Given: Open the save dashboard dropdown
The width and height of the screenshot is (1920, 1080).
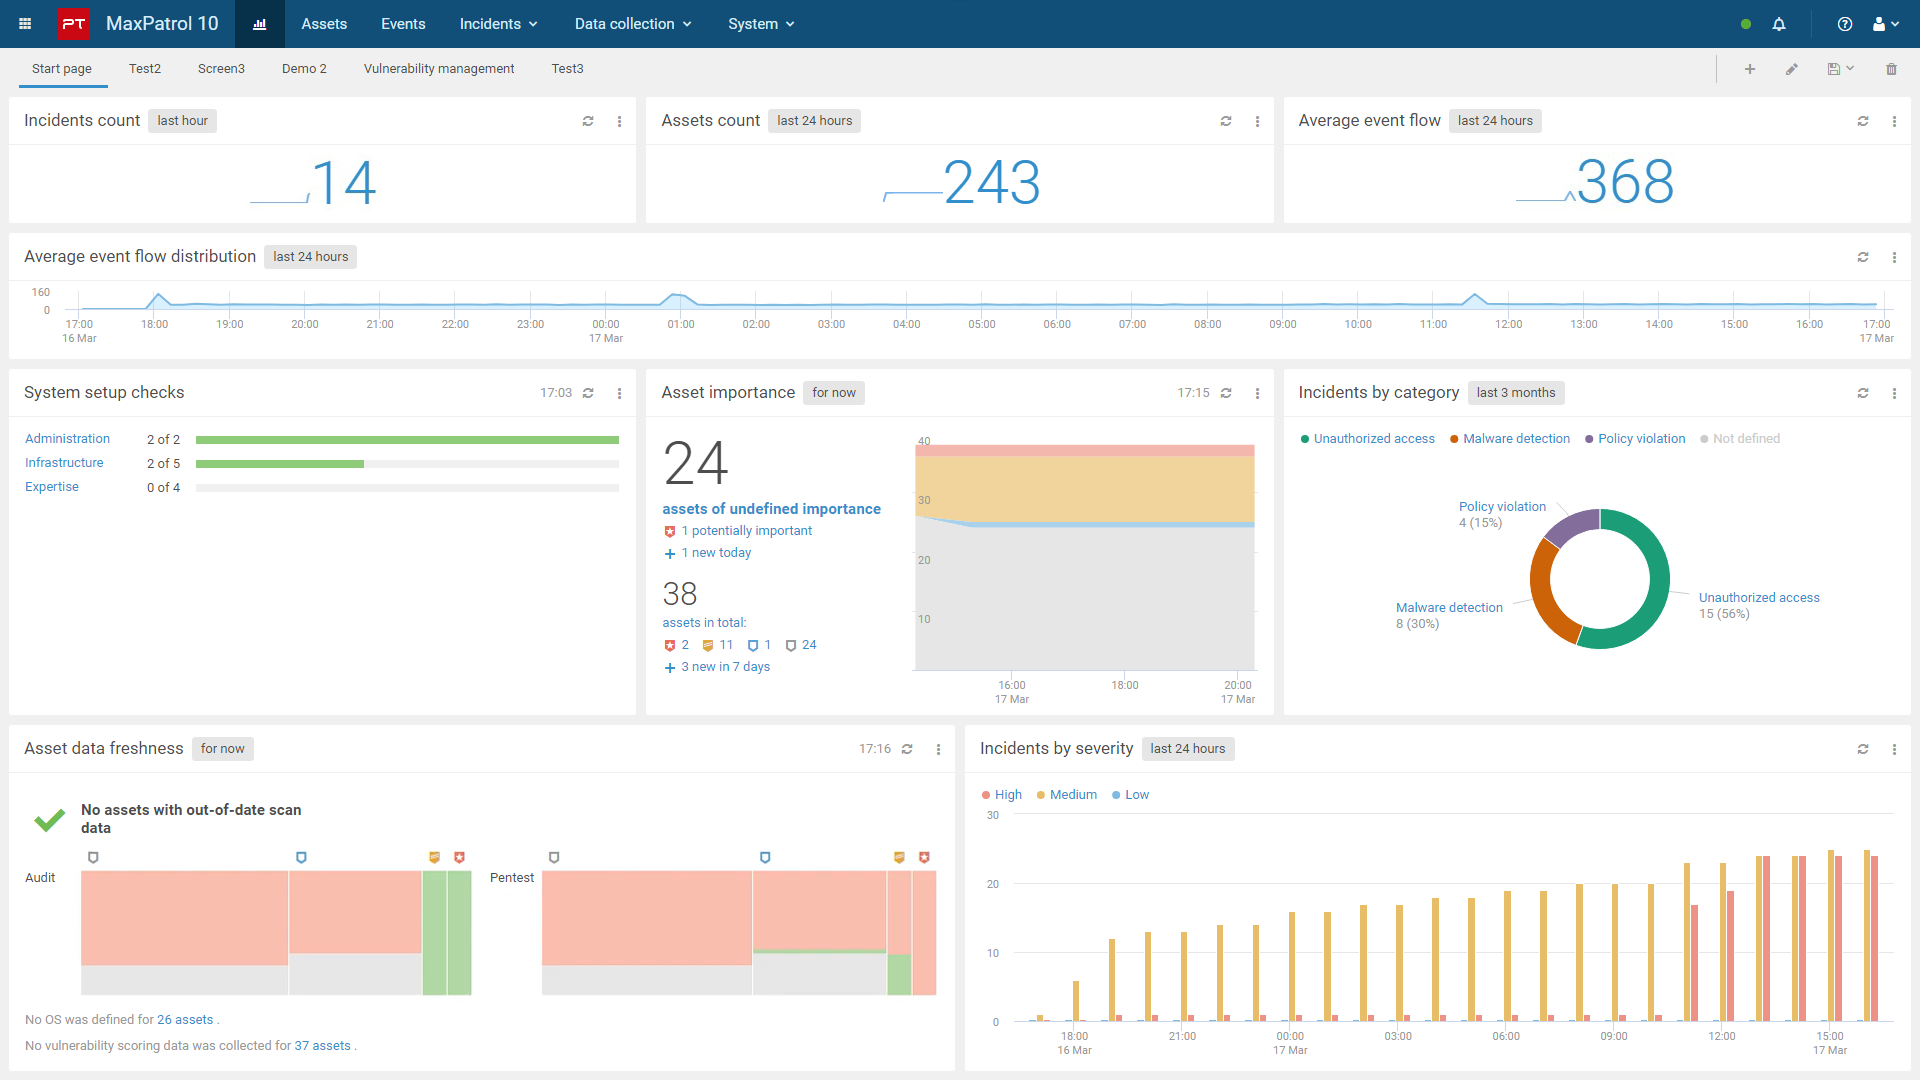Looking at the screenshot, I should tap(1841, 69).
